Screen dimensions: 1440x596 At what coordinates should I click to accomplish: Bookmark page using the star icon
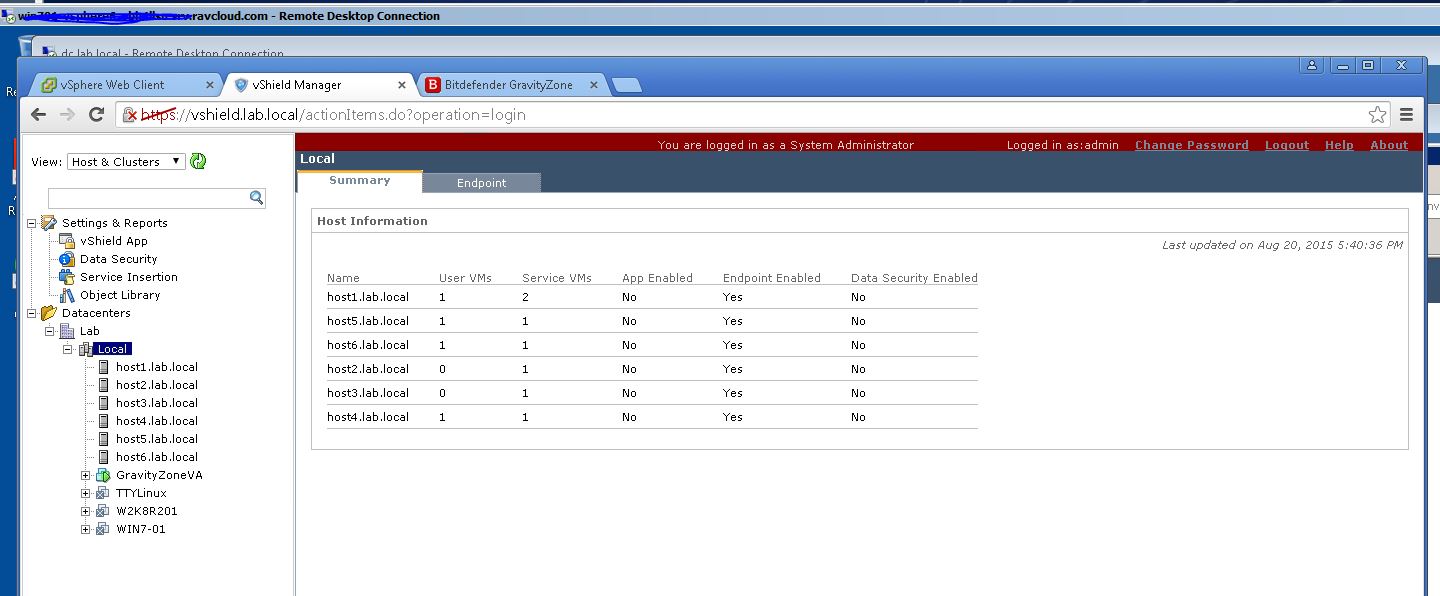click(x=1377, y=115)
